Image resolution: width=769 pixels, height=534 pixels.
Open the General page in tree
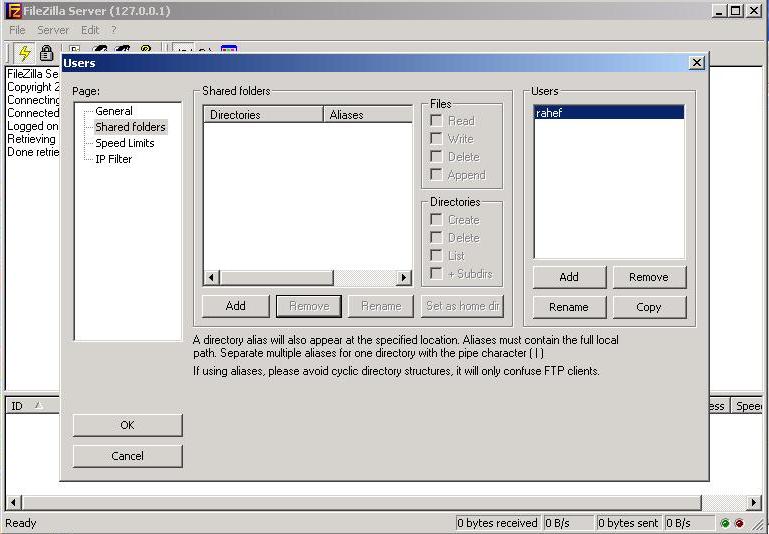click(x=114, y=111)
